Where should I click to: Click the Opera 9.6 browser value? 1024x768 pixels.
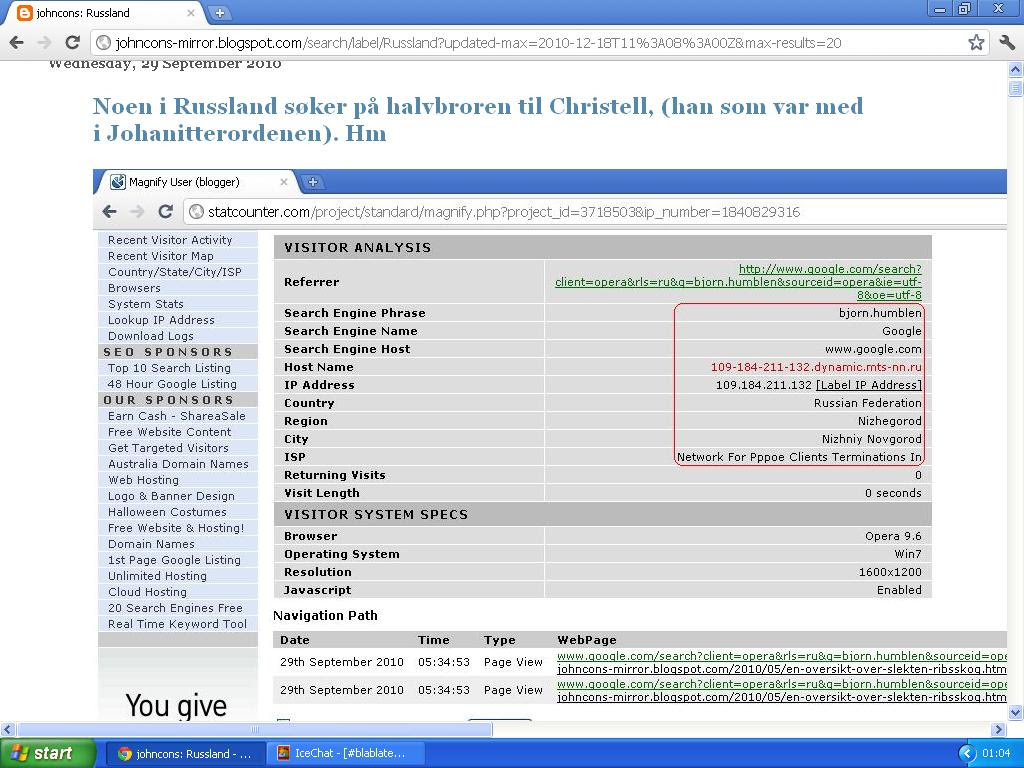tap(893, 536)
